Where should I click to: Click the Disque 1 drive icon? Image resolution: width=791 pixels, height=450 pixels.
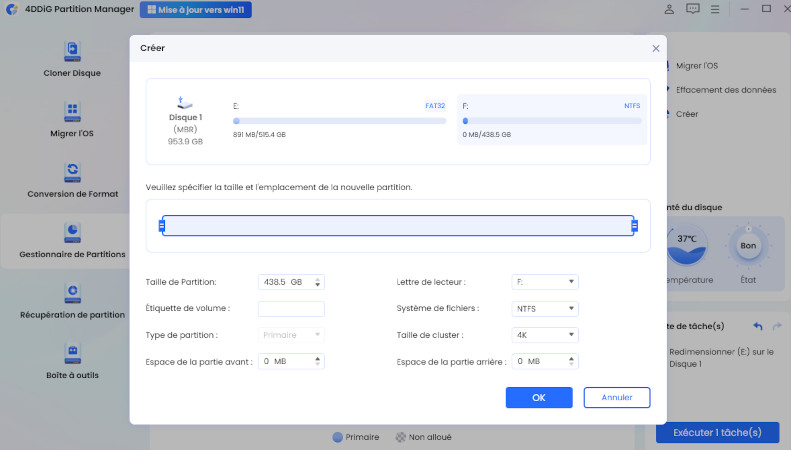(185, 102)
